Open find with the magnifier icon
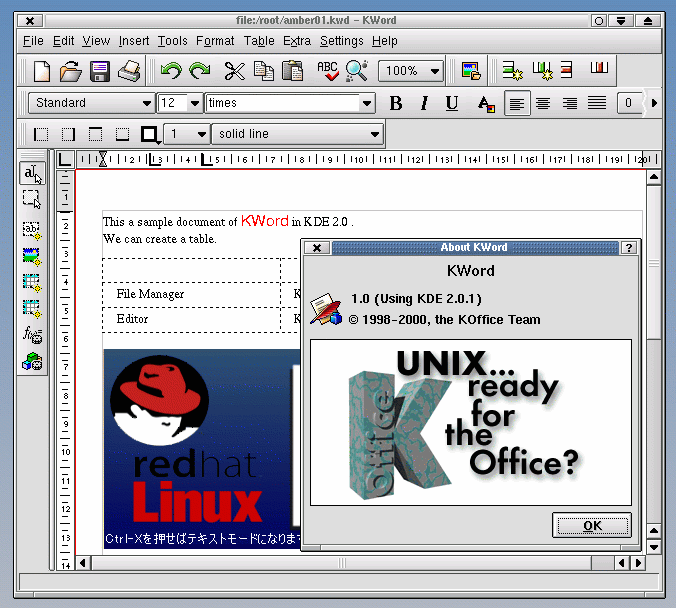This screenshot has height=608, width=676. tap(357, 71)
